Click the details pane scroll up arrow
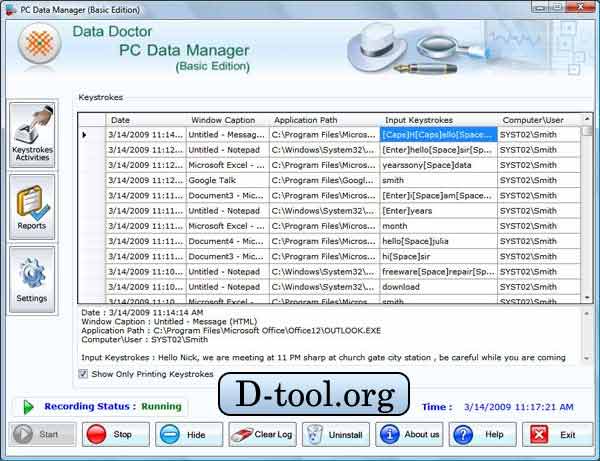The width and height of the screenshot is (600, 461). 586,313
